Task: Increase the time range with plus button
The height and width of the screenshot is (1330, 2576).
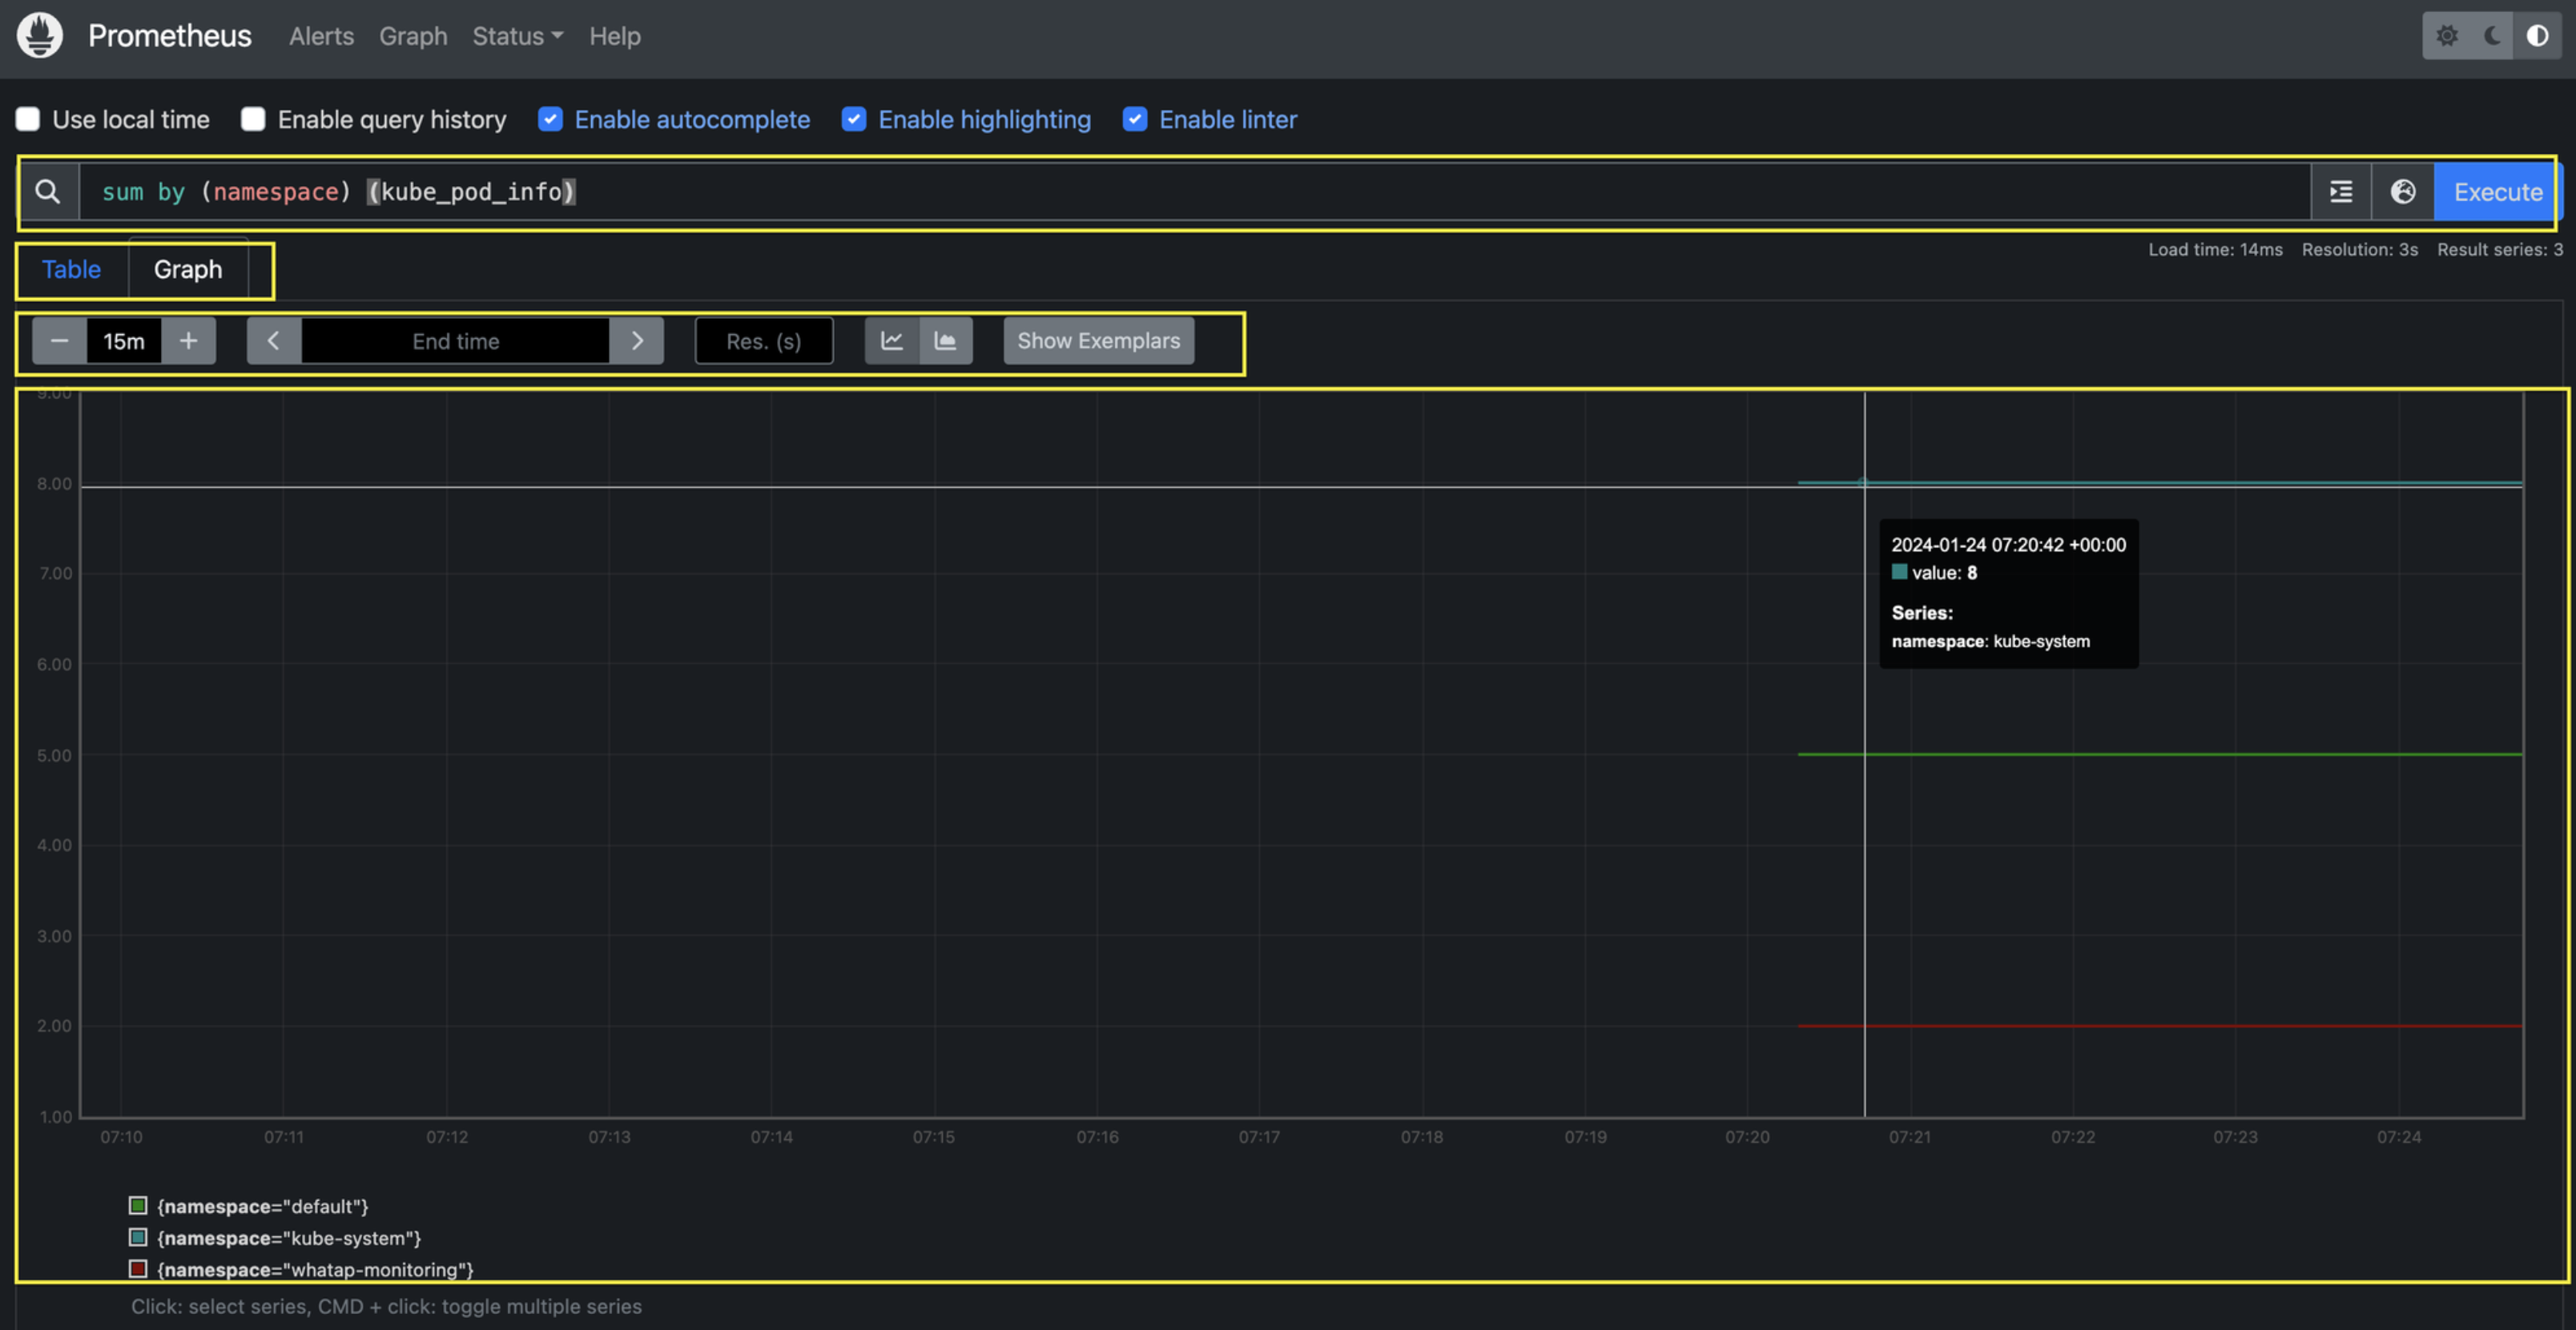Action: 188,341
